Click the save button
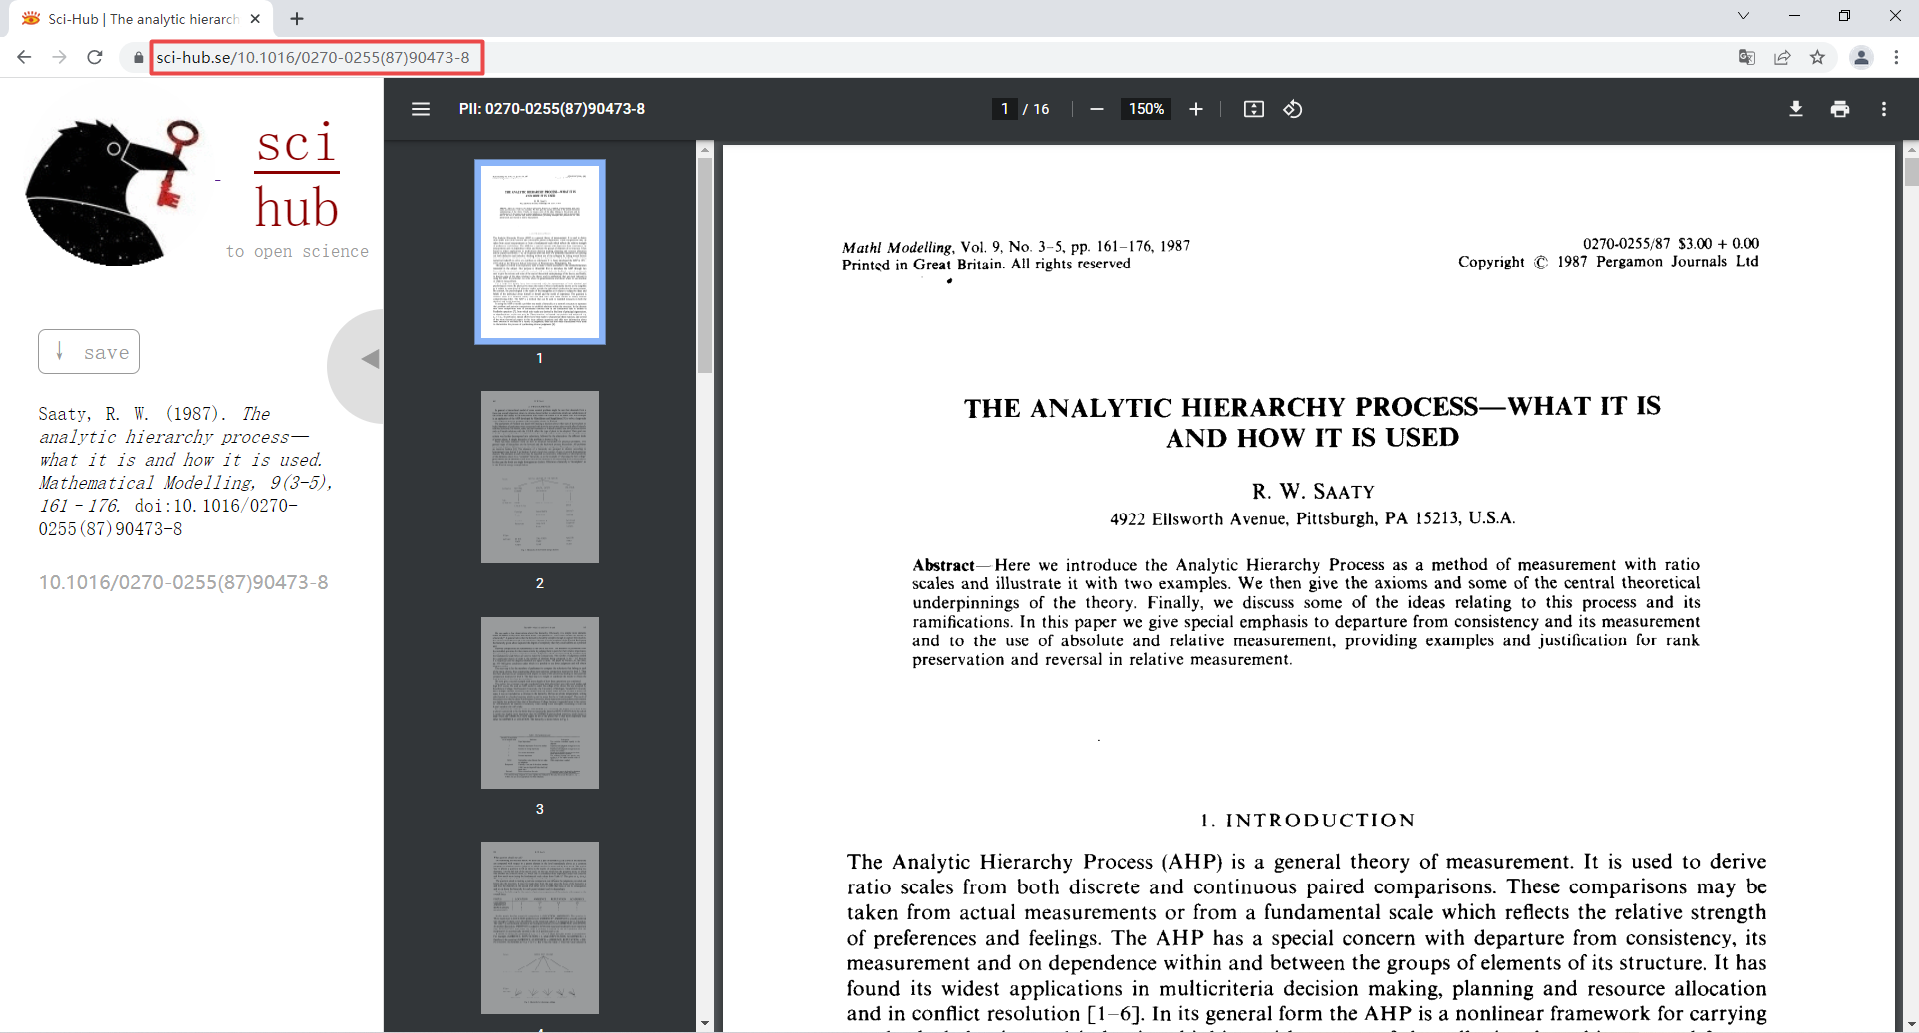 click(x=88, y=351)
